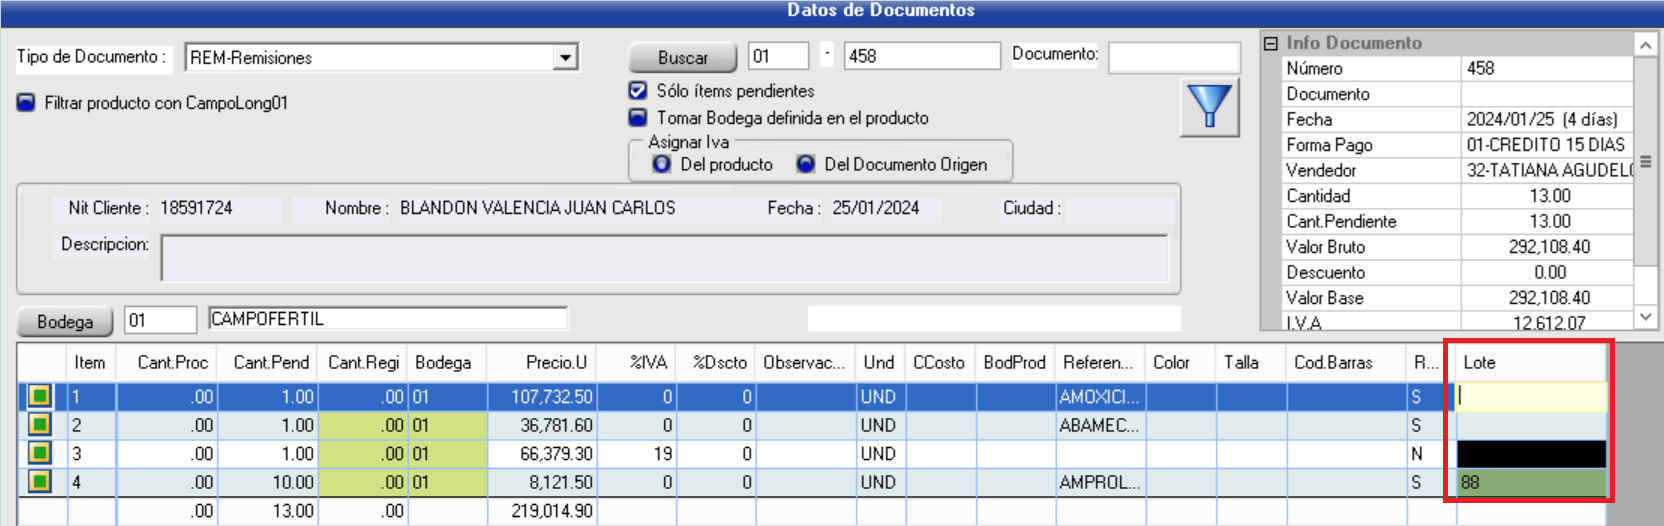Click the Lote column header
This screenshot has width=1664, height=526.
[1527, 363]
